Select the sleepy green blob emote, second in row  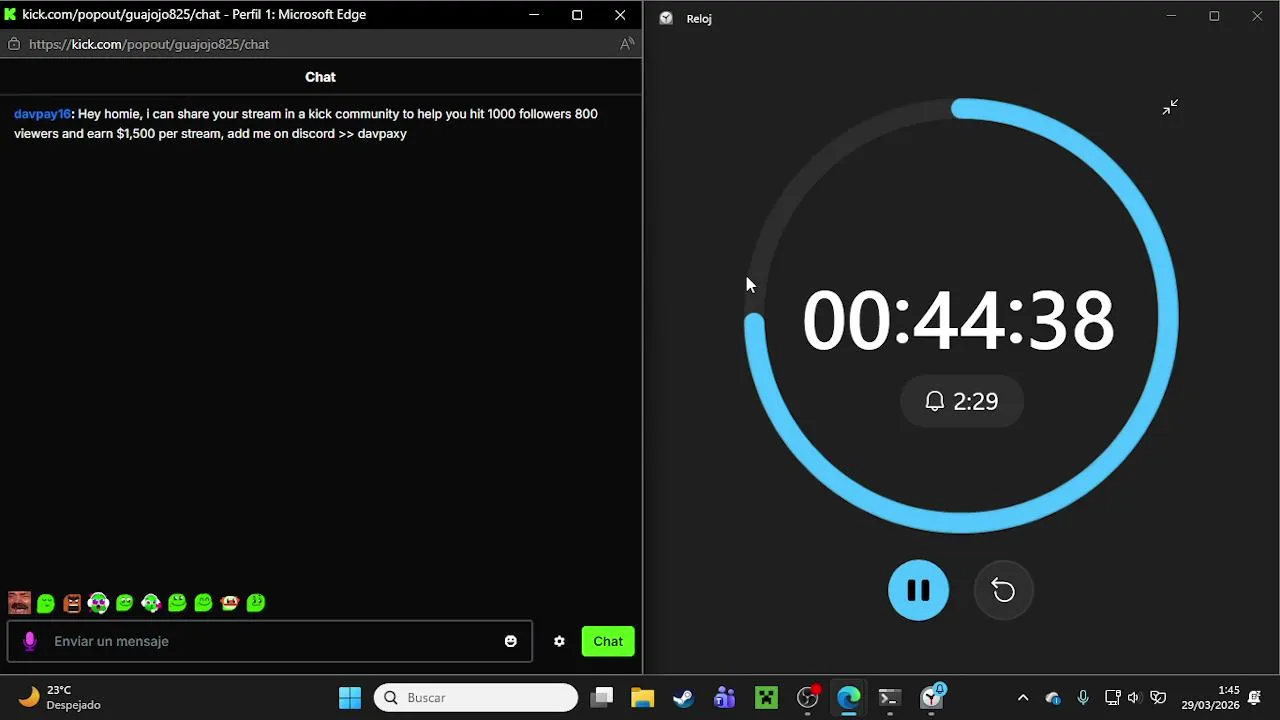[45, 603]
